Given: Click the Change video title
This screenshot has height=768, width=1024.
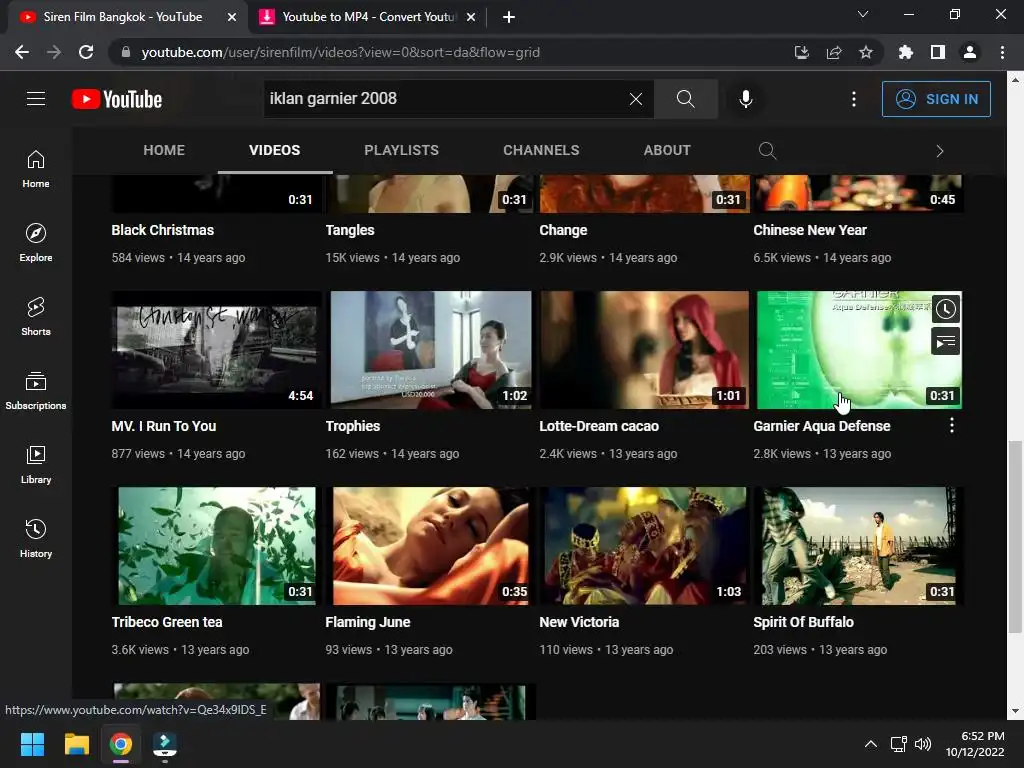Looking at the screenshot, I should click(563, 230).
